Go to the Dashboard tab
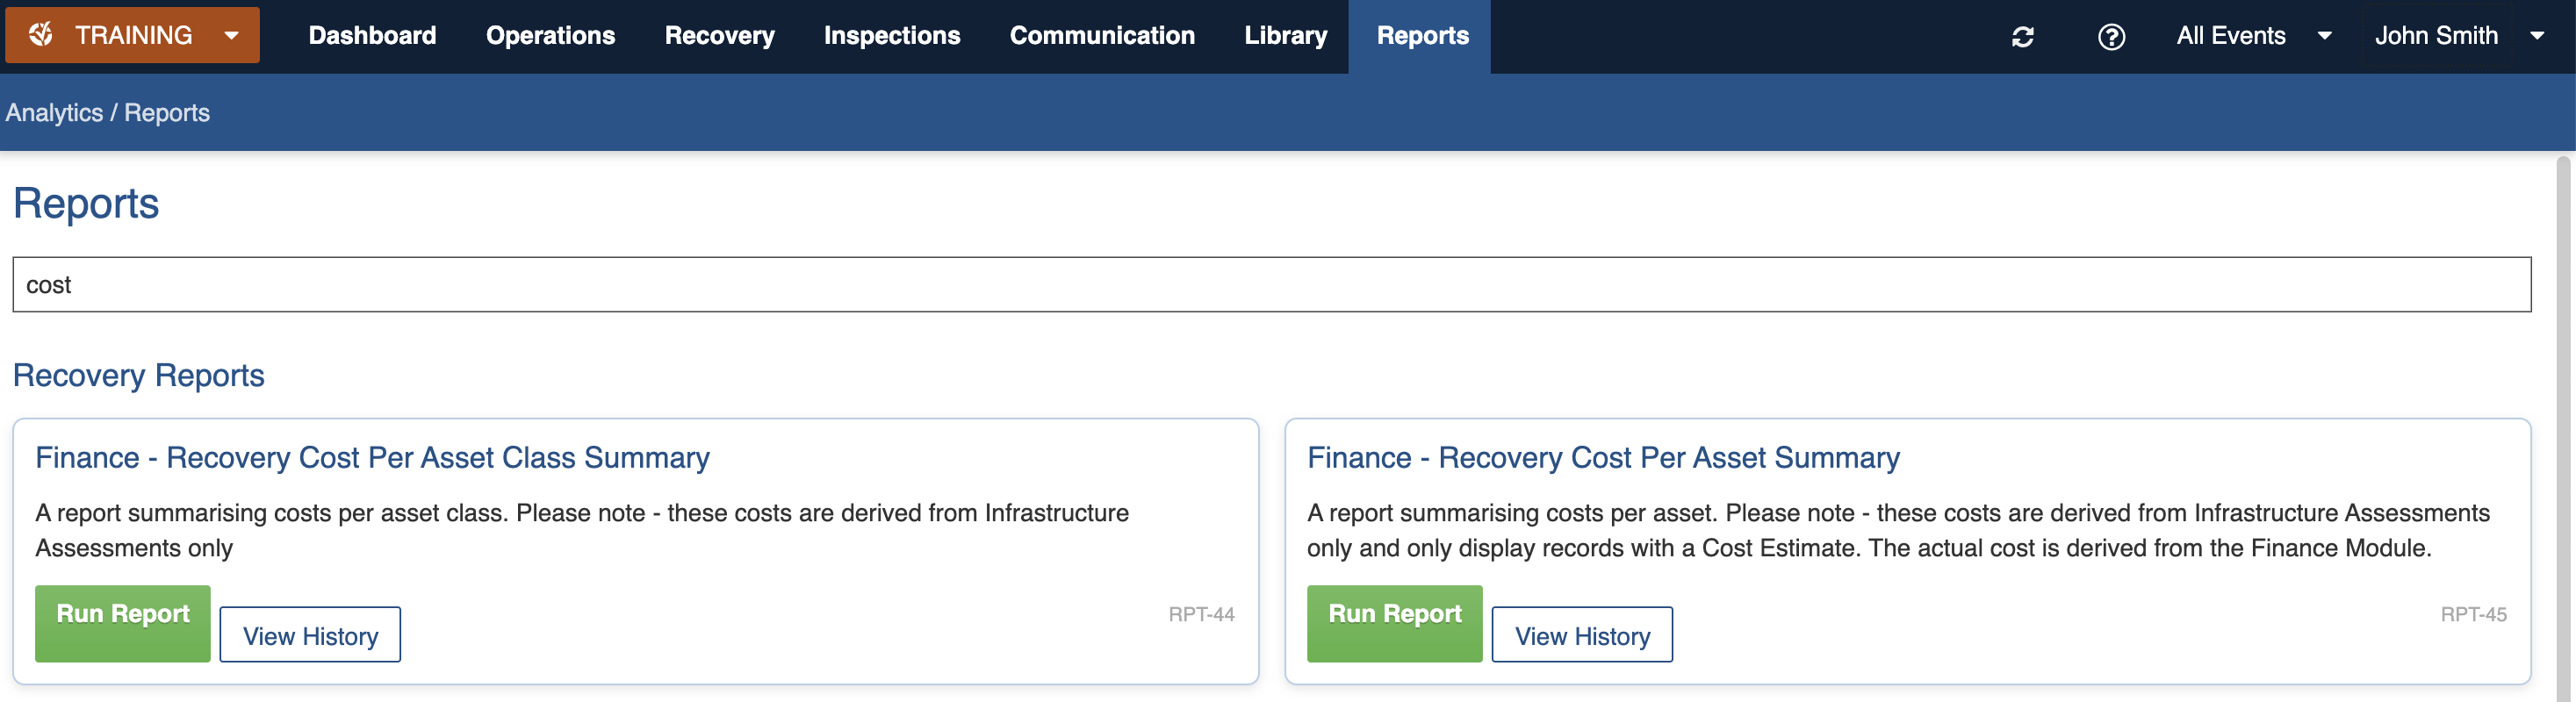Image resolution: width=2576 pixels, height=702 pixels. (372, 36)
